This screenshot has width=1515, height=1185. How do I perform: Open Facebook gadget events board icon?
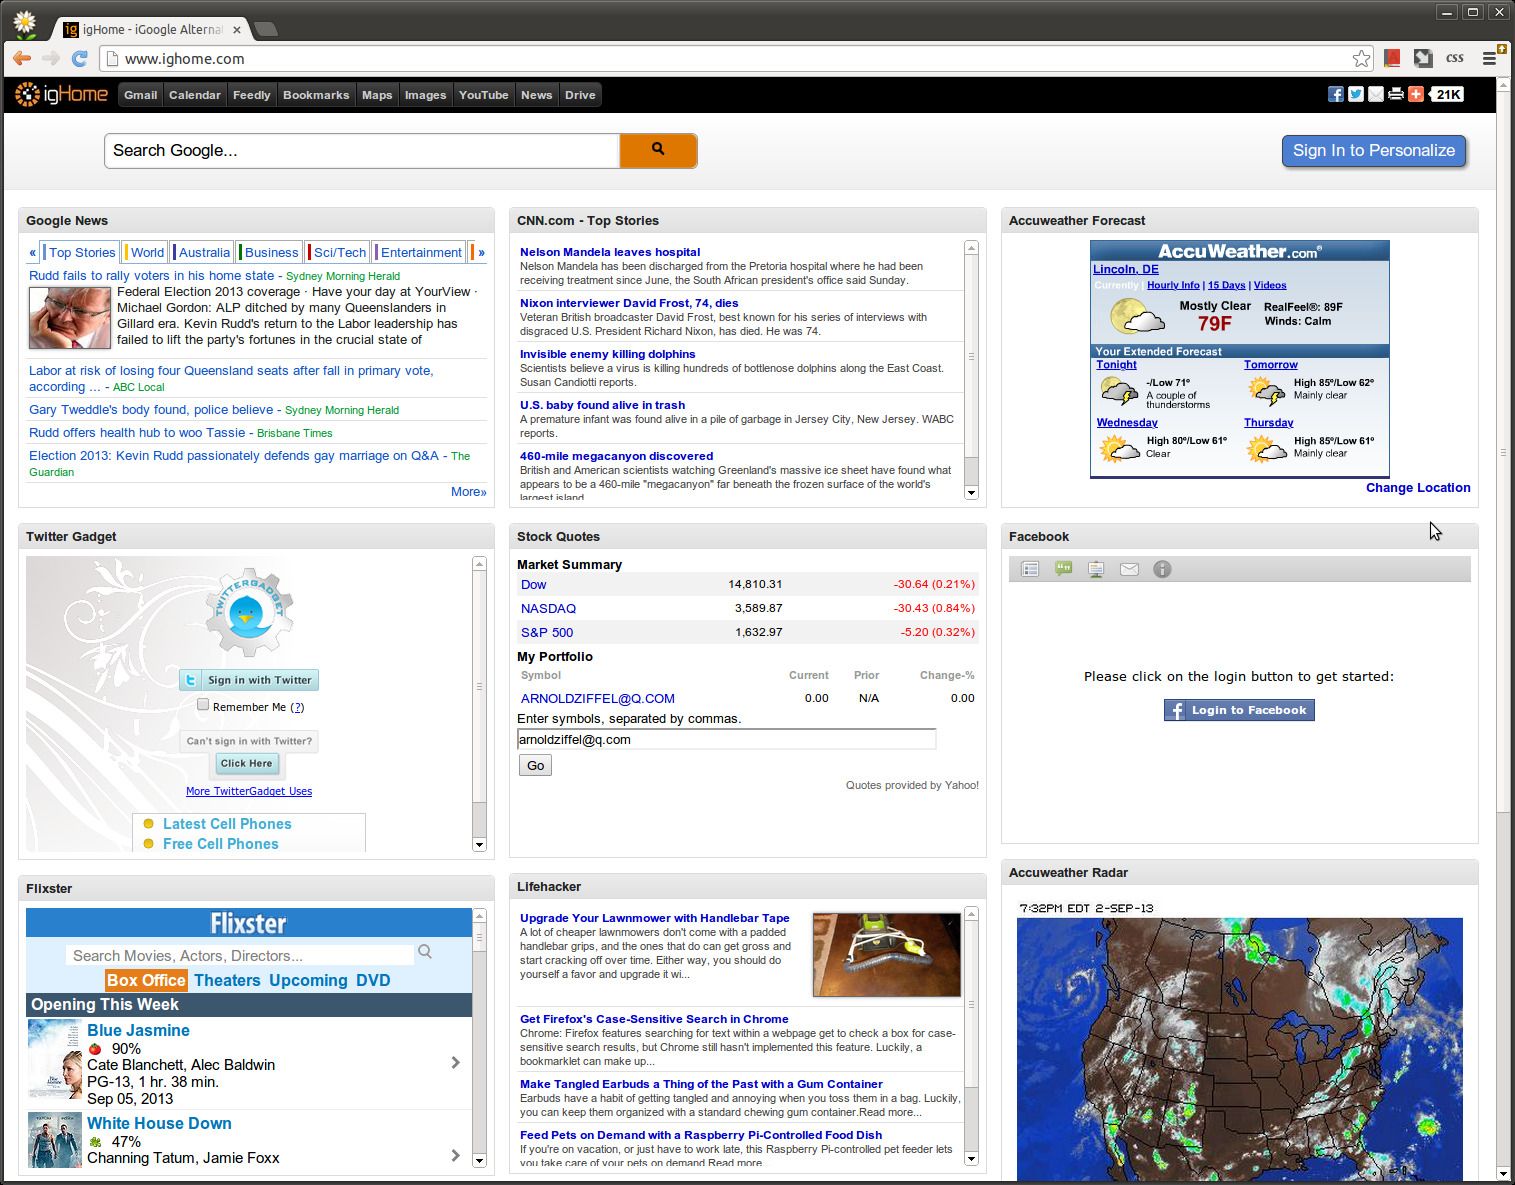[1096, 569]
